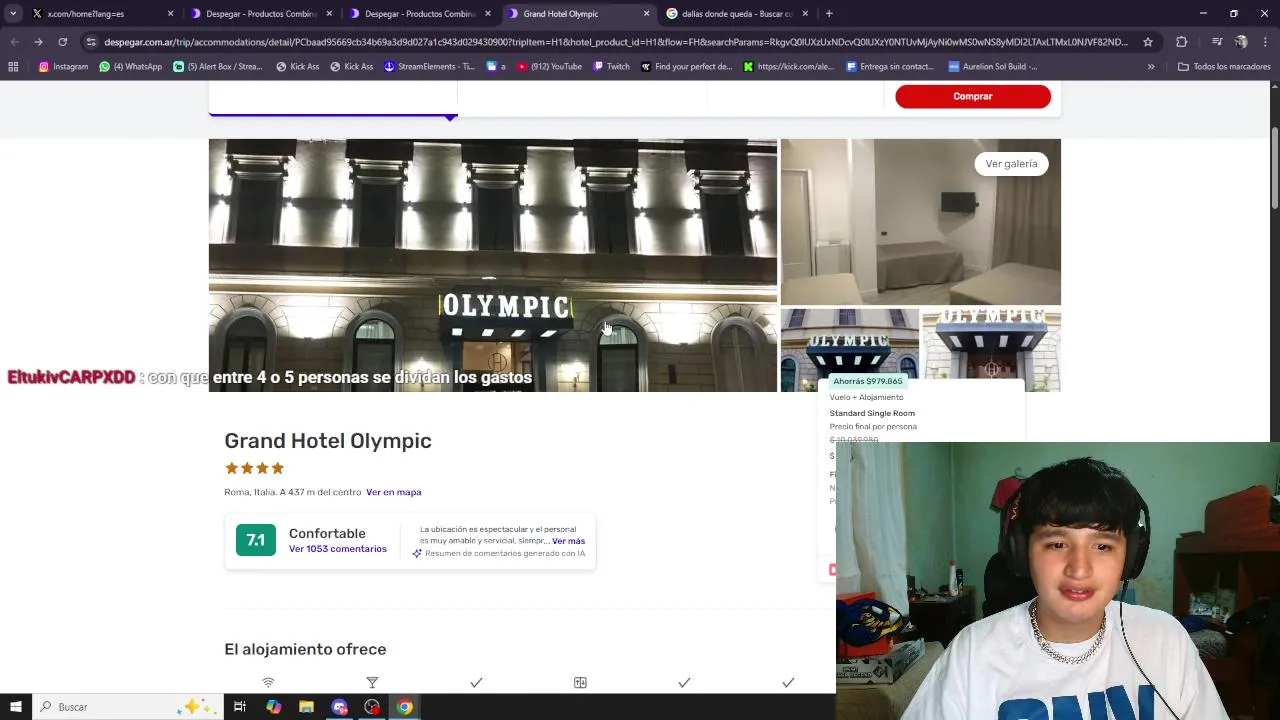Open the StreamElements bookmark
Screen dimensions: 1280x720
pyautogui.click(x=430, y=67)
